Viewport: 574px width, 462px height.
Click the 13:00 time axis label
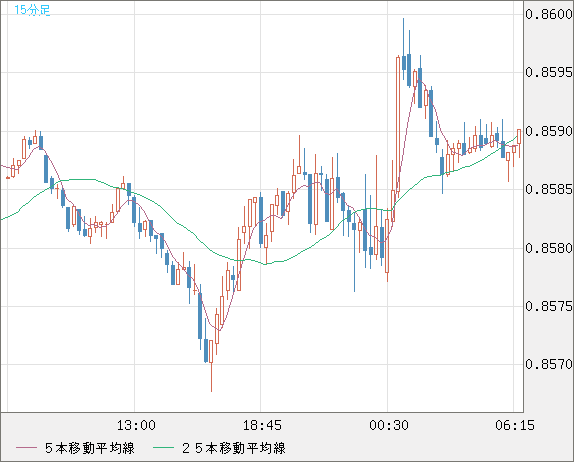[x=136, y=425]
